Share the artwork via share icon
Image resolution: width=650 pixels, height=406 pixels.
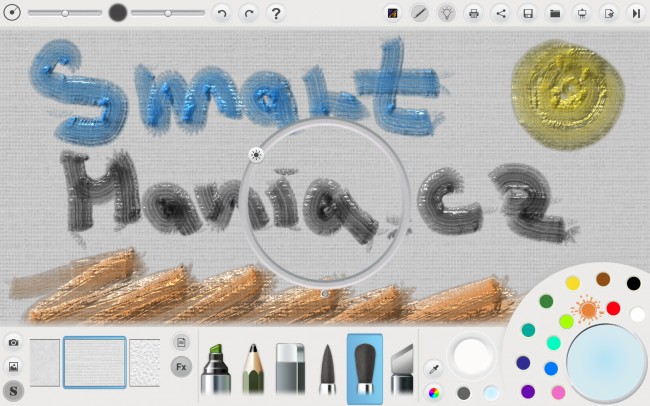pyautogui.click(x=501, y=14)
